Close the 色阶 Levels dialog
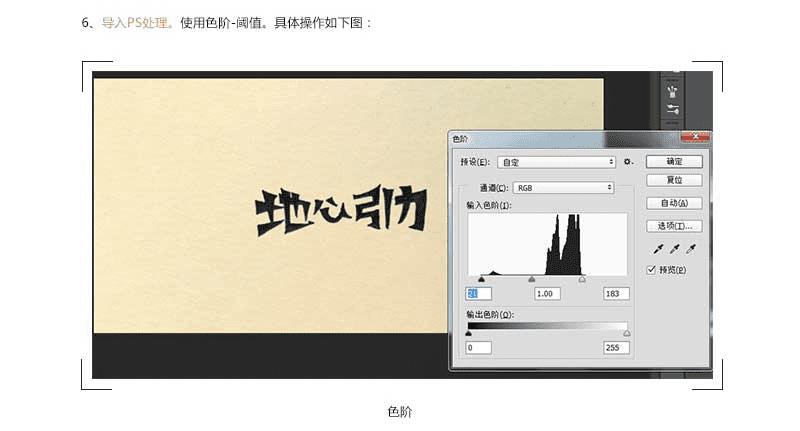 point(695,137)
